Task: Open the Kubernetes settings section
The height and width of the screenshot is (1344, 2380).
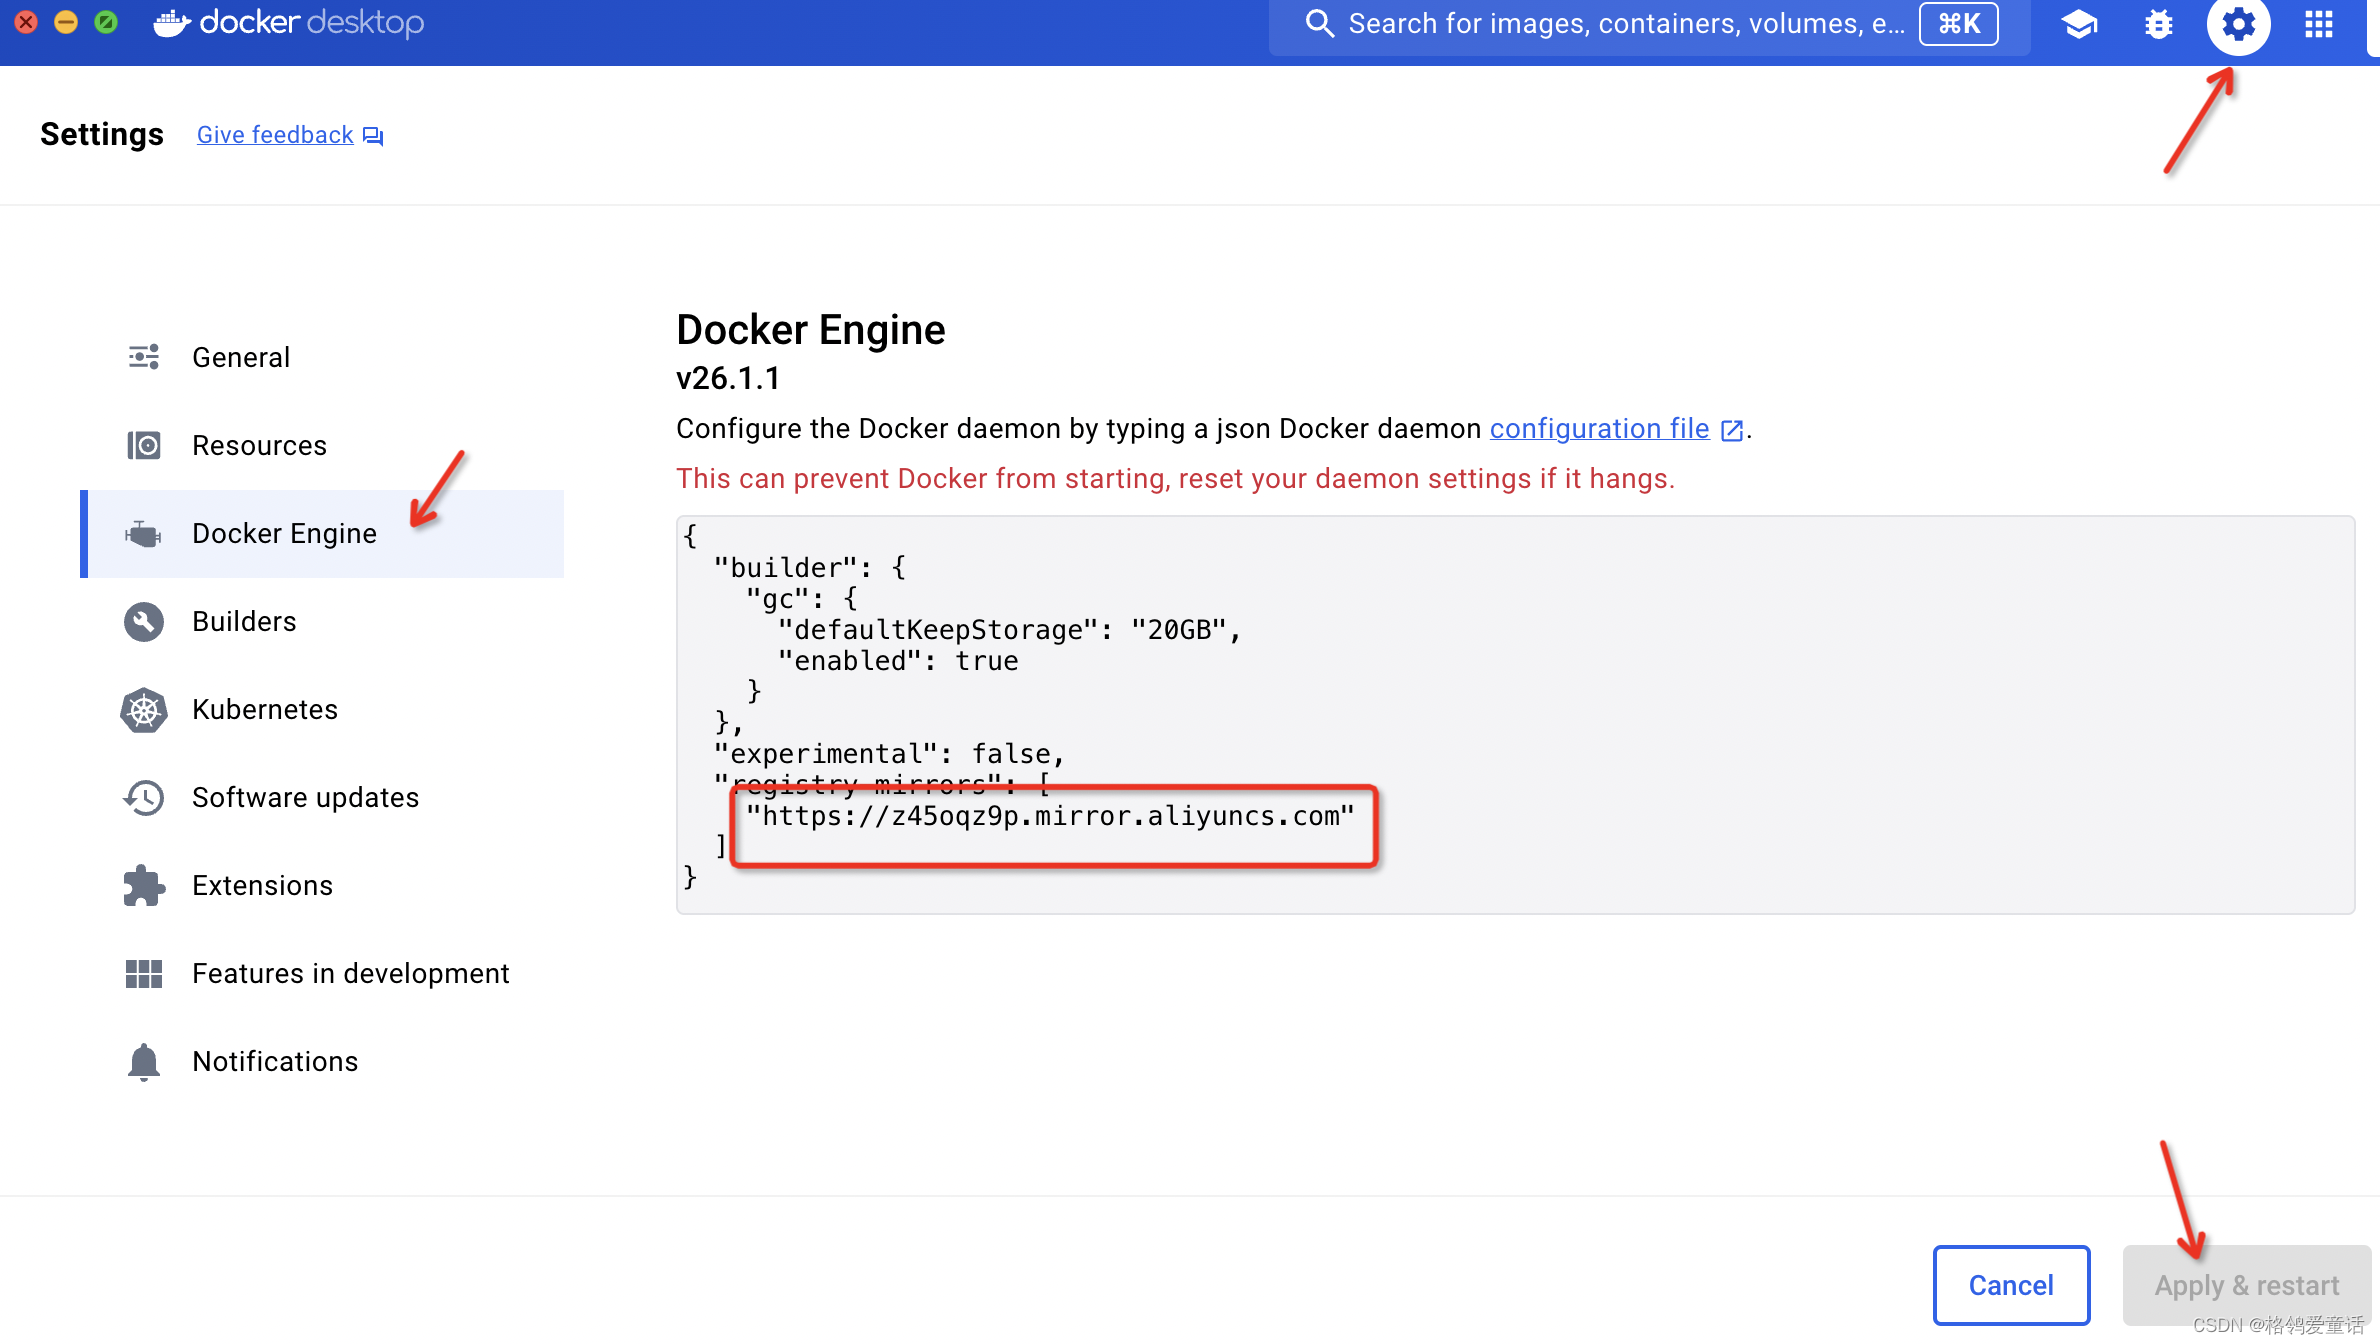Action: 322,710
